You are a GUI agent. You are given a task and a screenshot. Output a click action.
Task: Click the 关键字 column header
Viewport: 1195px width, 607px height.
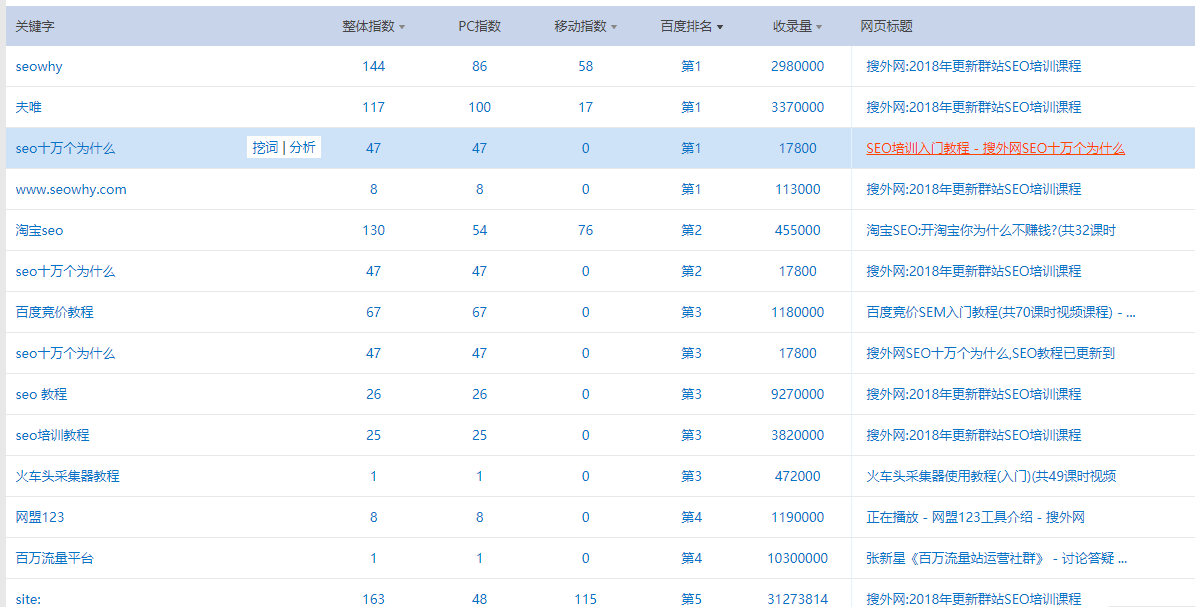pos(35,27)
